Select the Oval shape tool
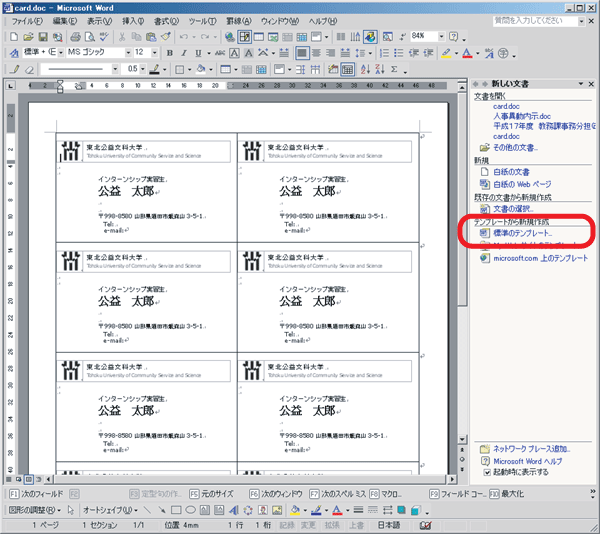This screenshot has width=600, height=534. [x=190, y=510]
